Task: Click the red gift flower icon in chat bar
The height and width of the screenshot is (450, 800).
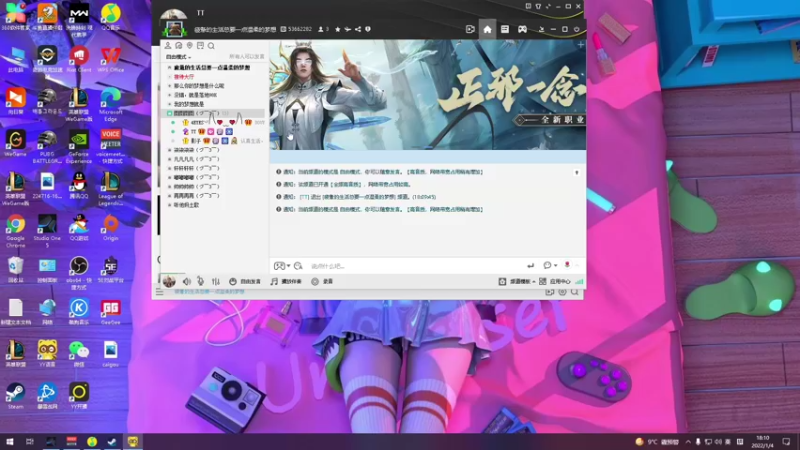Action: pyautogui.click(x=567, y=265)
